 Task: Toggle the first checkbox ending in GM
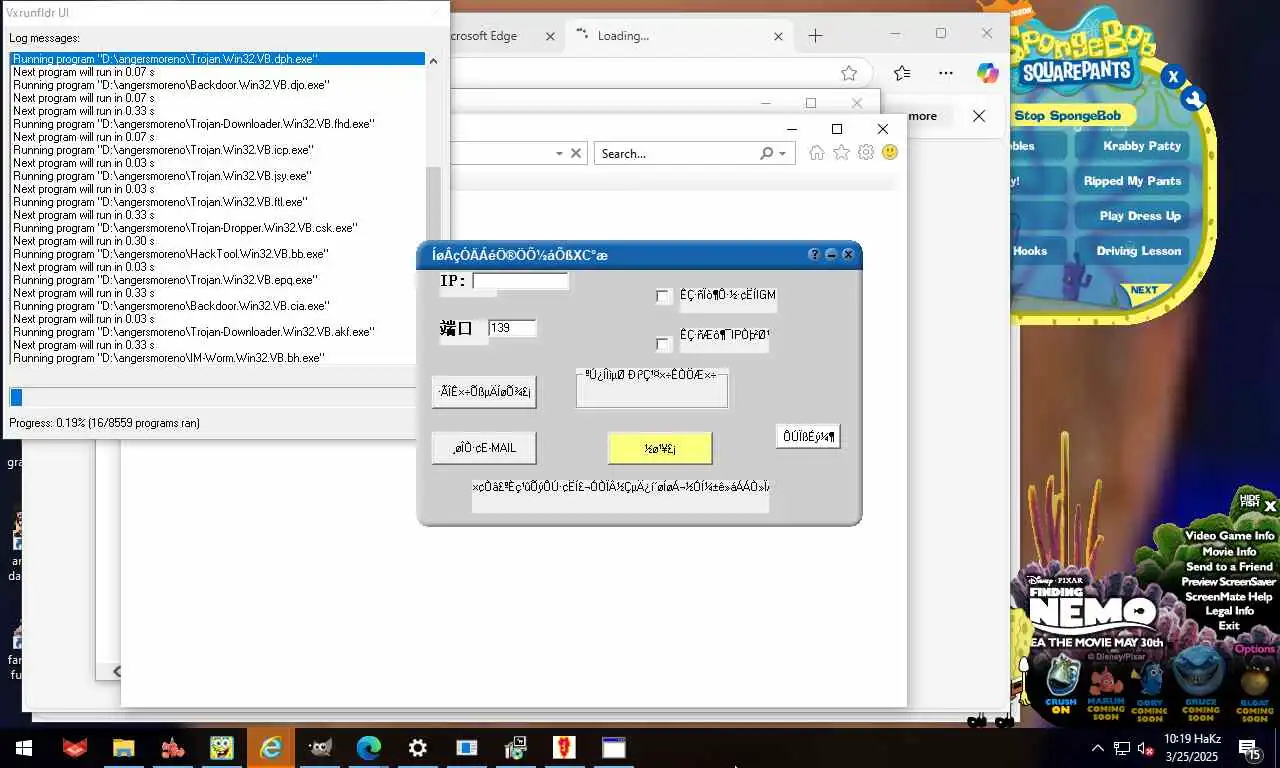pos(663,296)
